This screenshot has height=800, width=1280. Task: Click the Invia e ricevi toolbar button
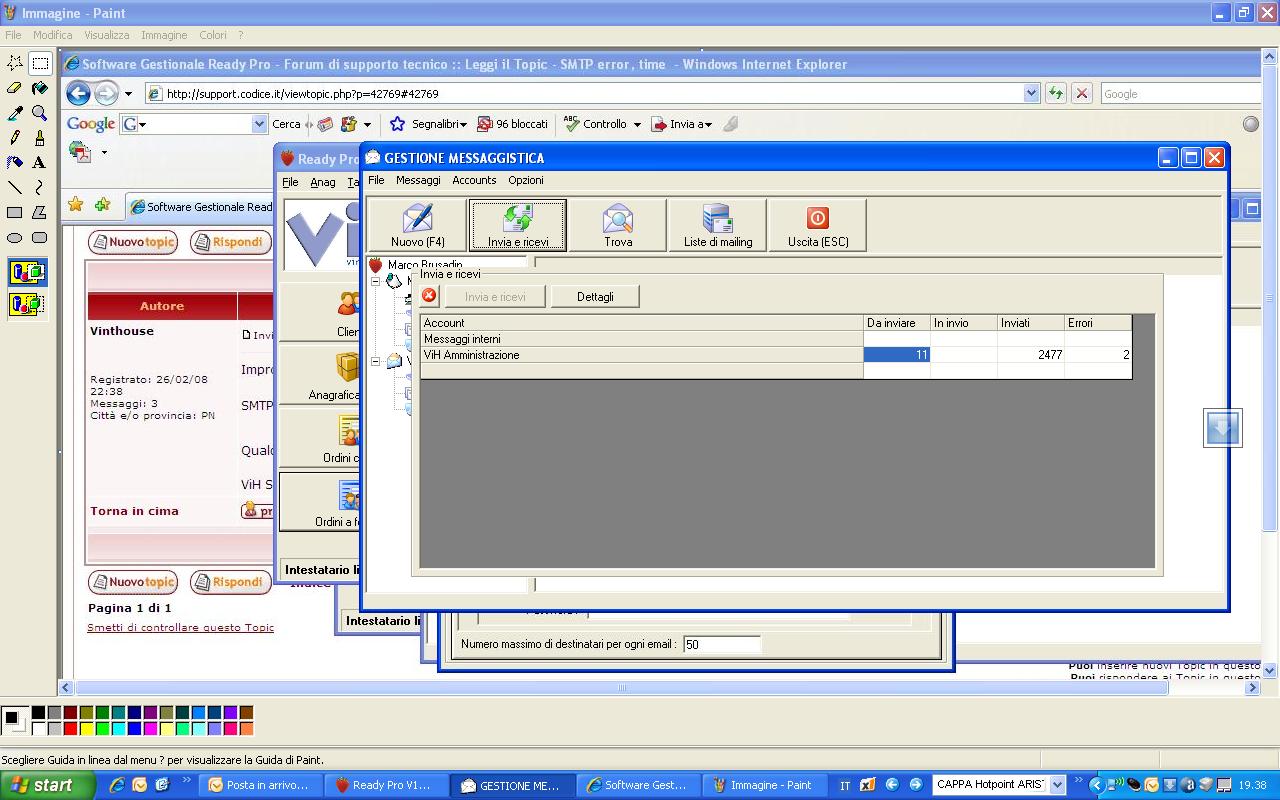(518, 225)
